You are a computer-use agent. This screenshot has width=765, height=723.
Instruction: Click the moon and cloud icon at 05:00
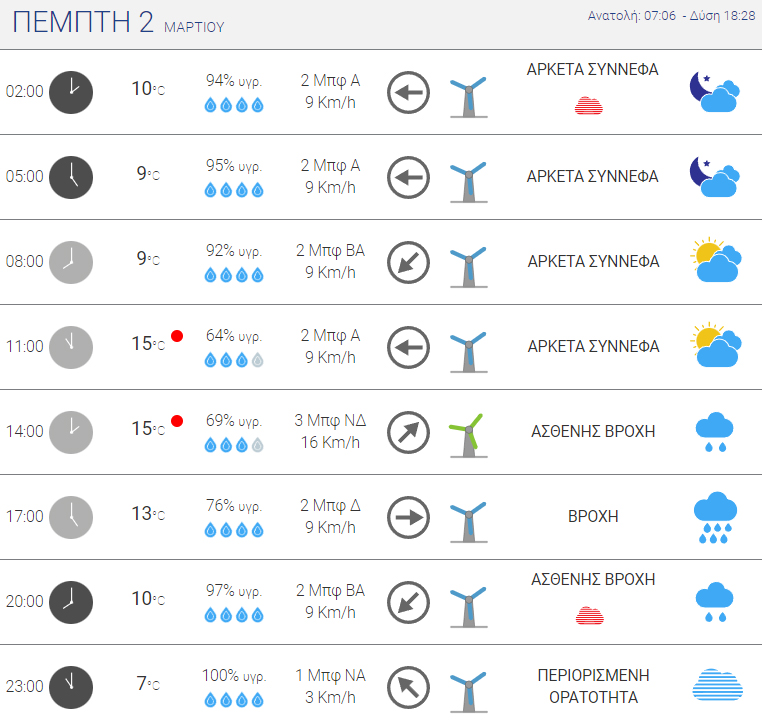715,177
